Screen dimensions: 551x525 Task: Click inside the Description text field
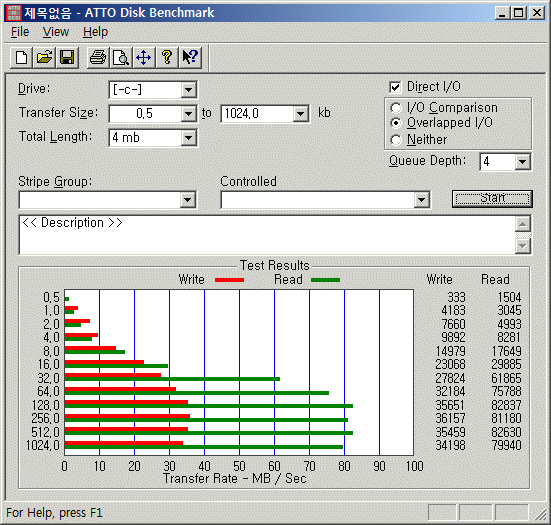267,235
